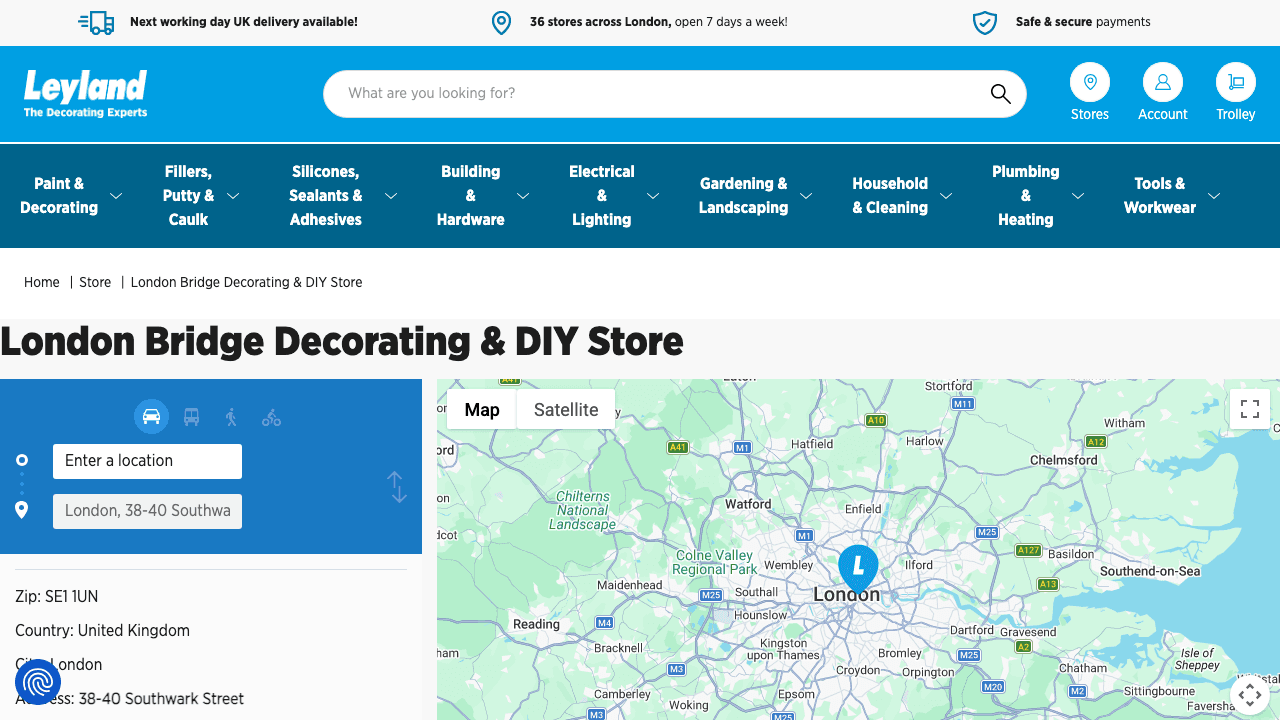The height and width of the screenshot is (720, 1280).
Task: Click the Zip: SE1 1UN text
Action: (x=57, y=596)
